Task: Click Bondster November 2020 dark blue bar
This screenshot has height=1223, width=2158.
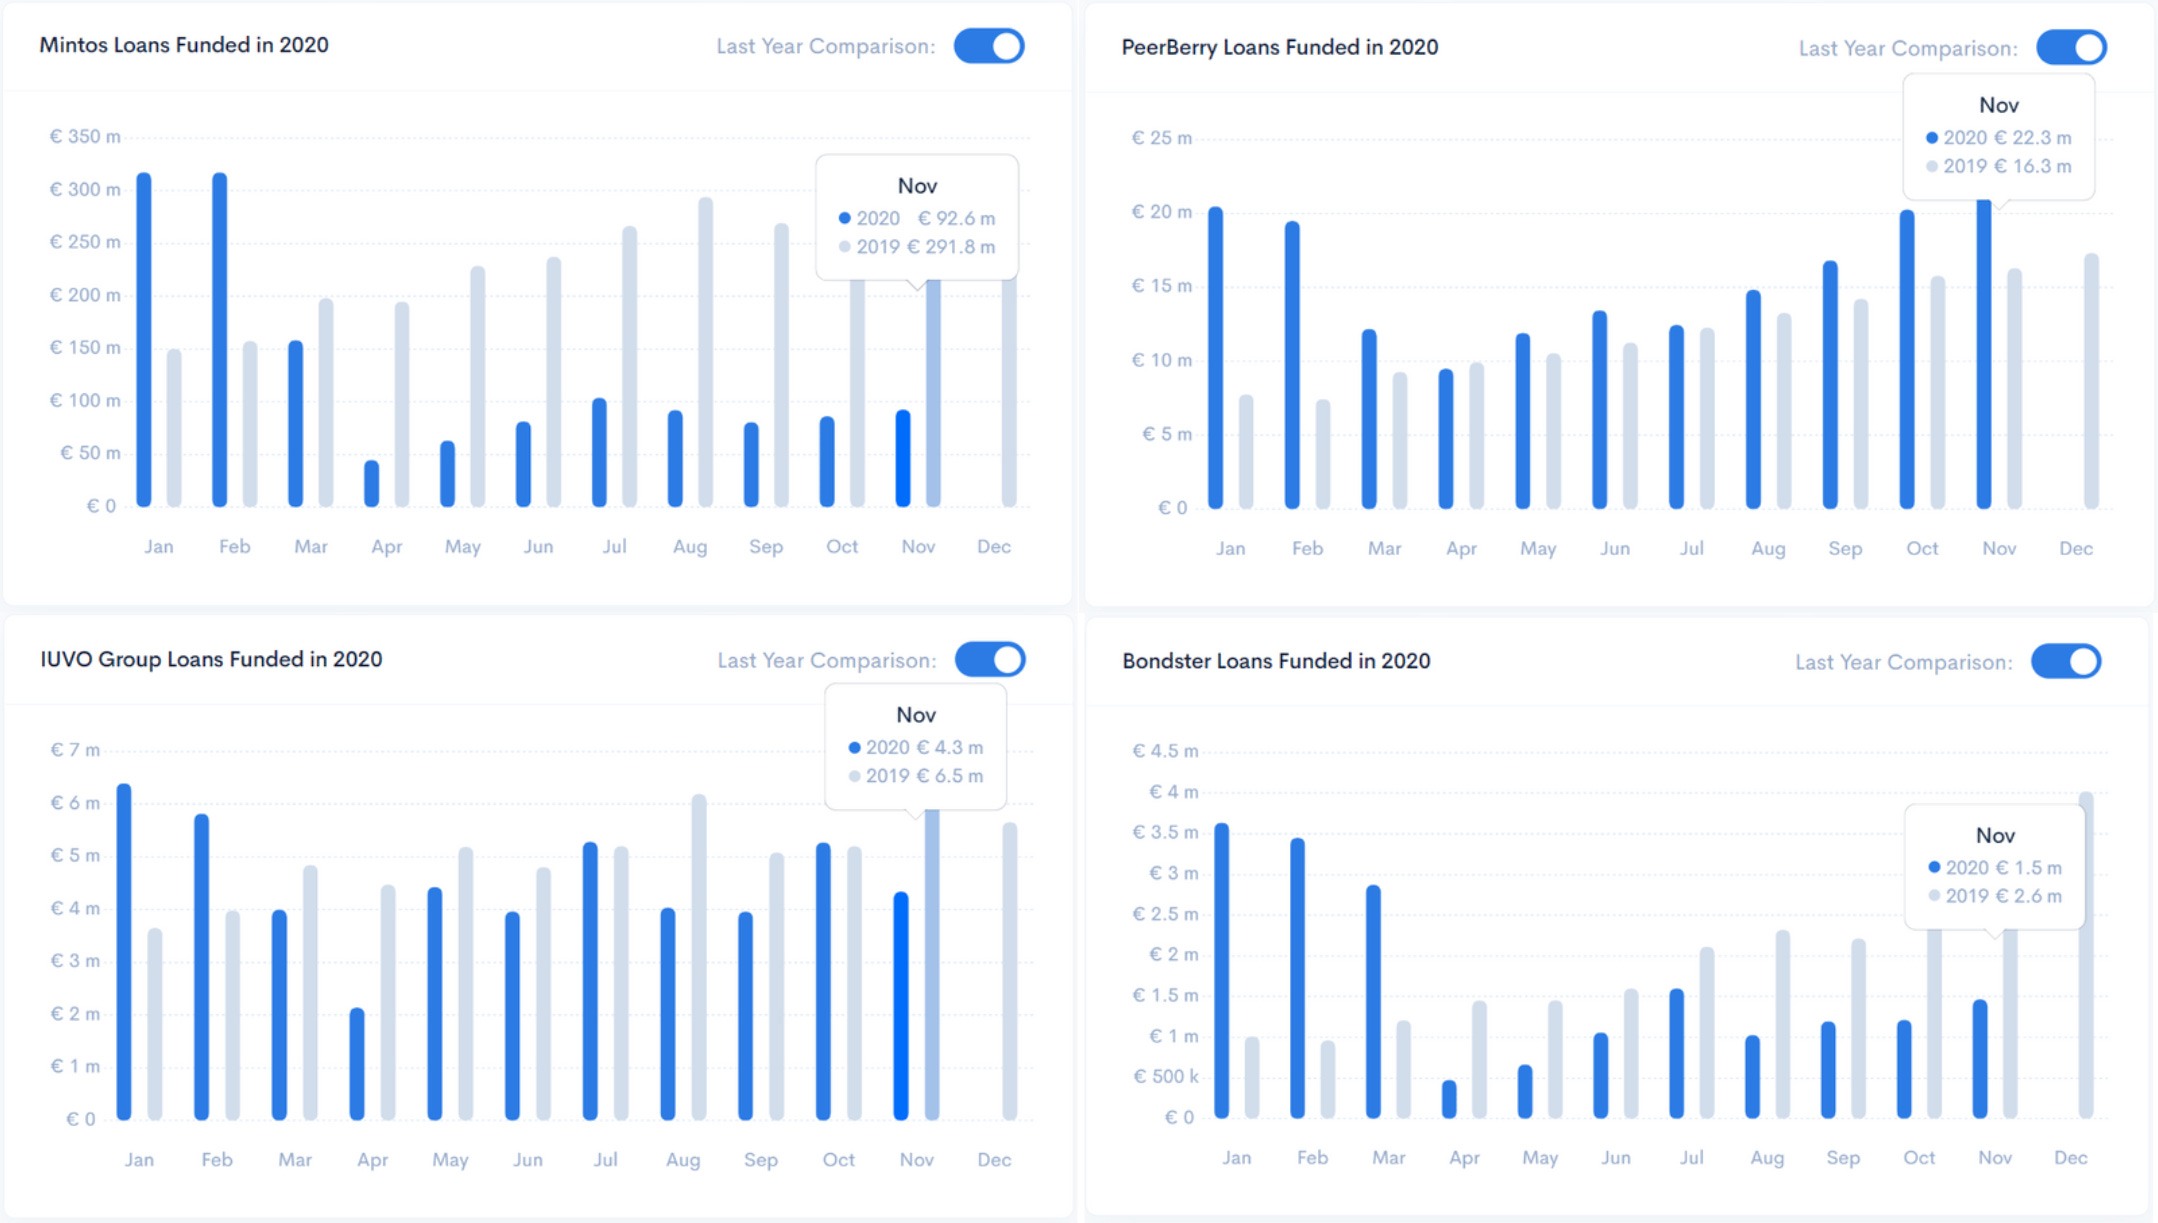Action: pos(1980,1059)
